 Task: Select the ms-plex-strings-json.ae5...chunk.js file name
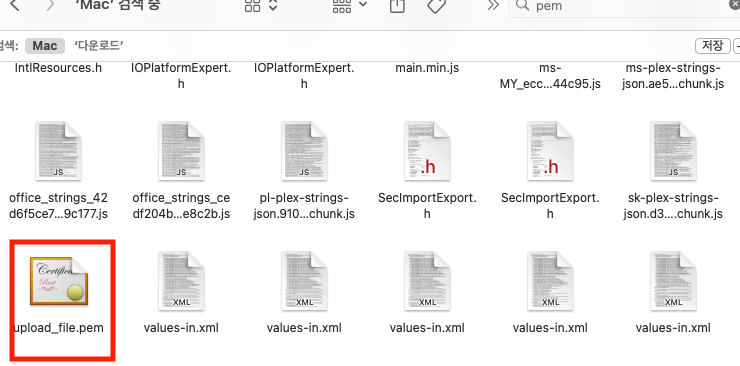click(x=673, y=76)
